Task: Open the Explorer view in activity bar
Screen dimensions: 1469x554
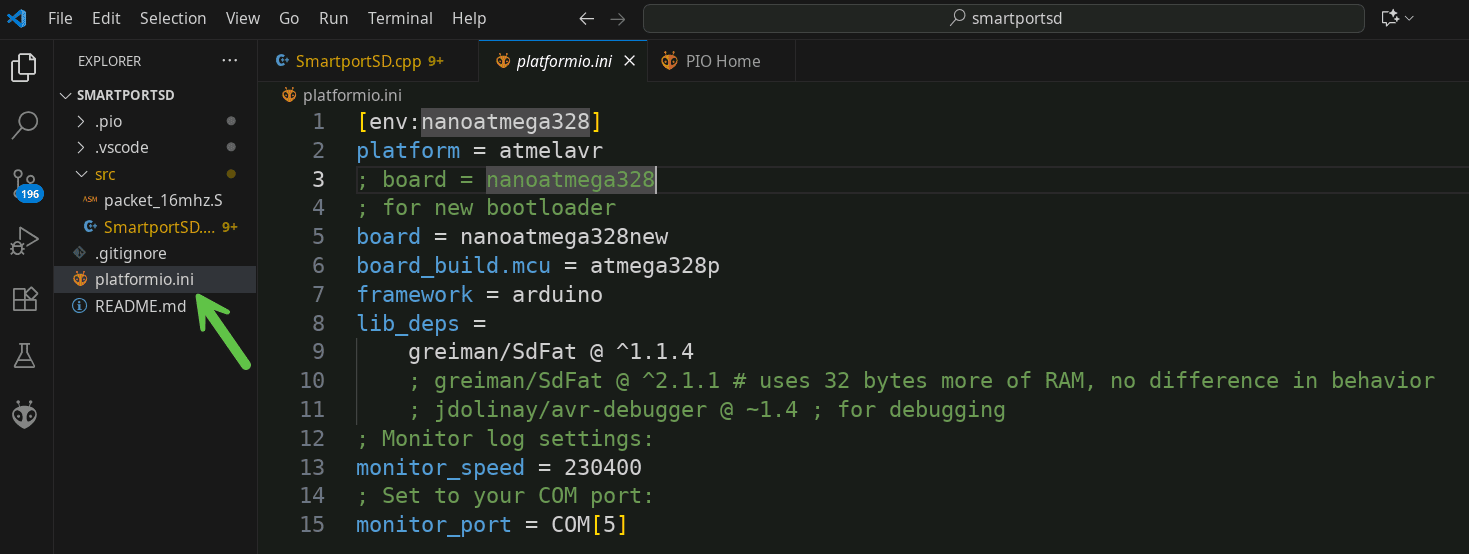Action: pyautogui.click(x=24, y=67)
